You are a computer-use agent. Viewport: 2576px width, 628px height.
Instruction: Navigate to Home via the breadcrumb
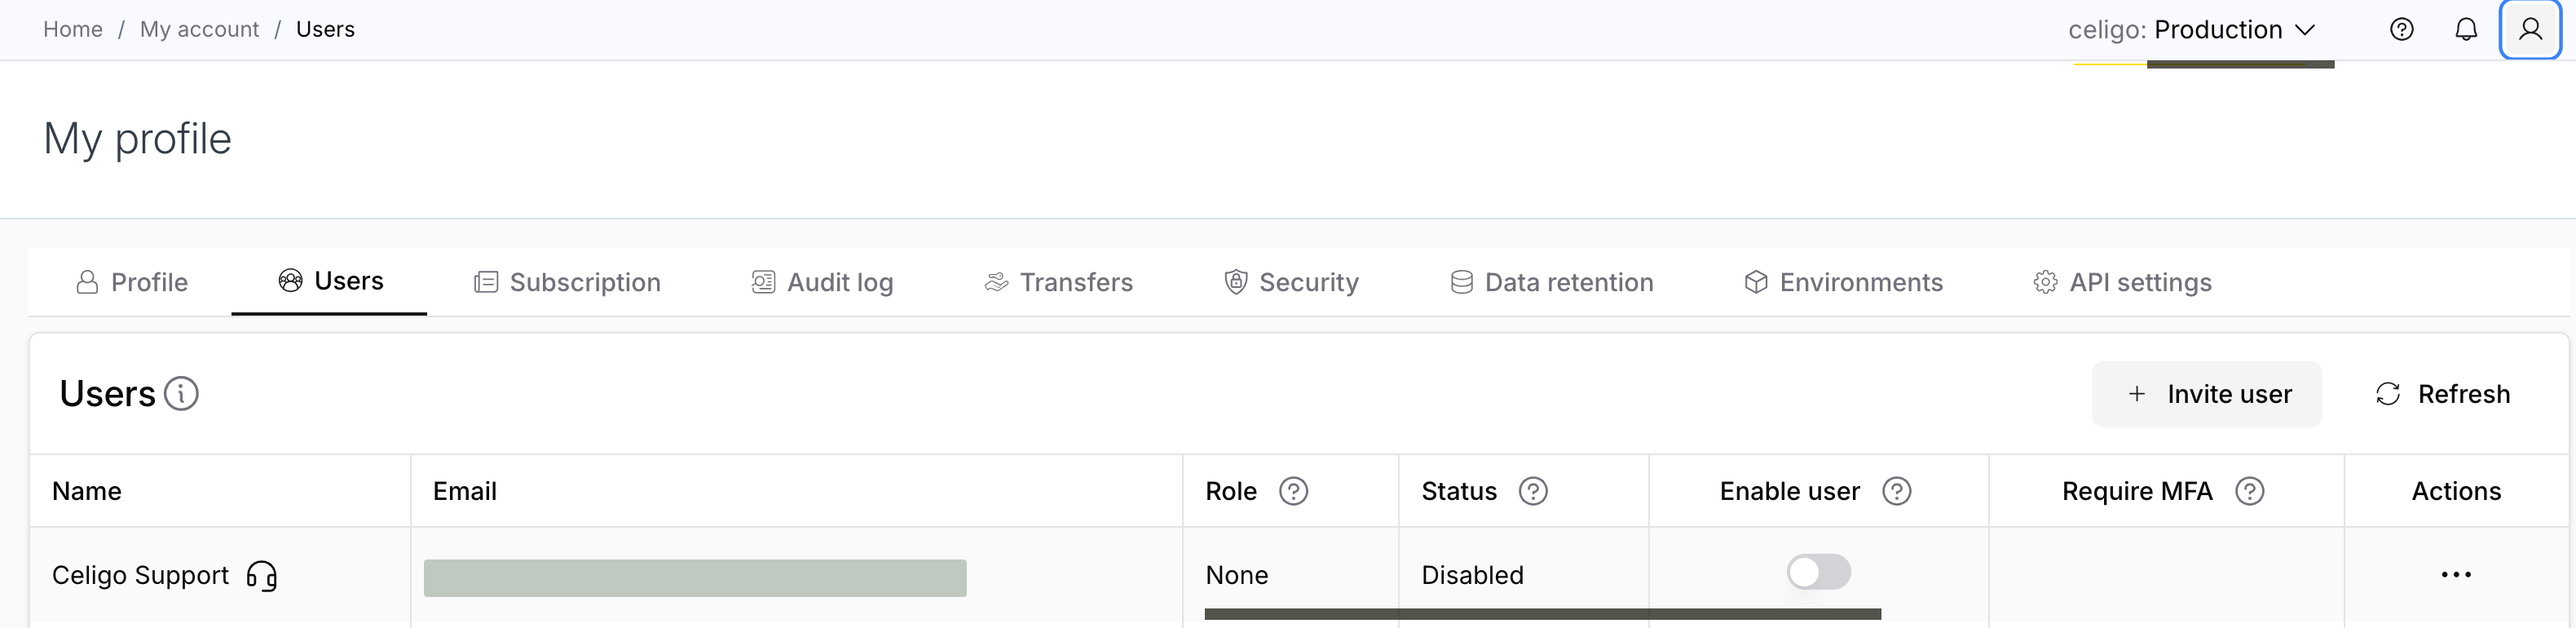point(72,29)
